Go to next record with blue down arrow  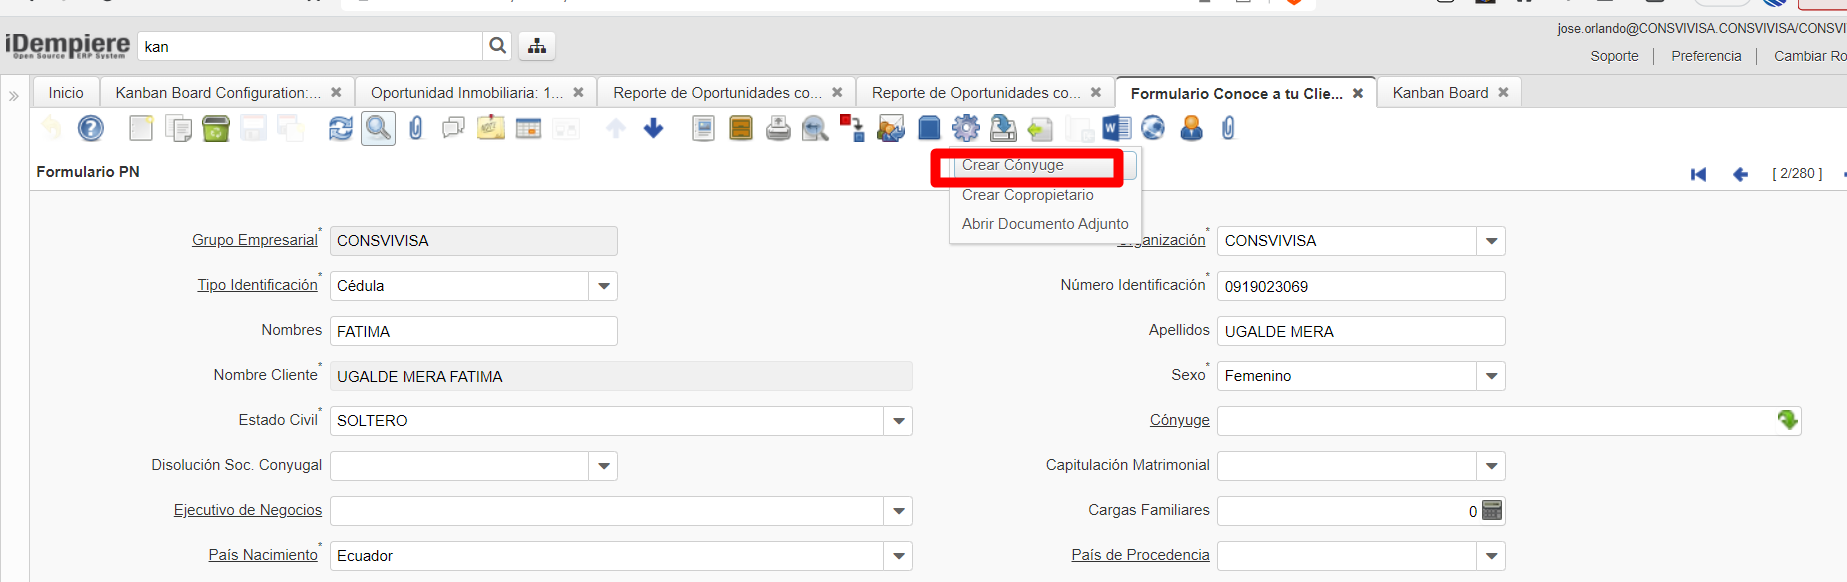click(654, 128)
